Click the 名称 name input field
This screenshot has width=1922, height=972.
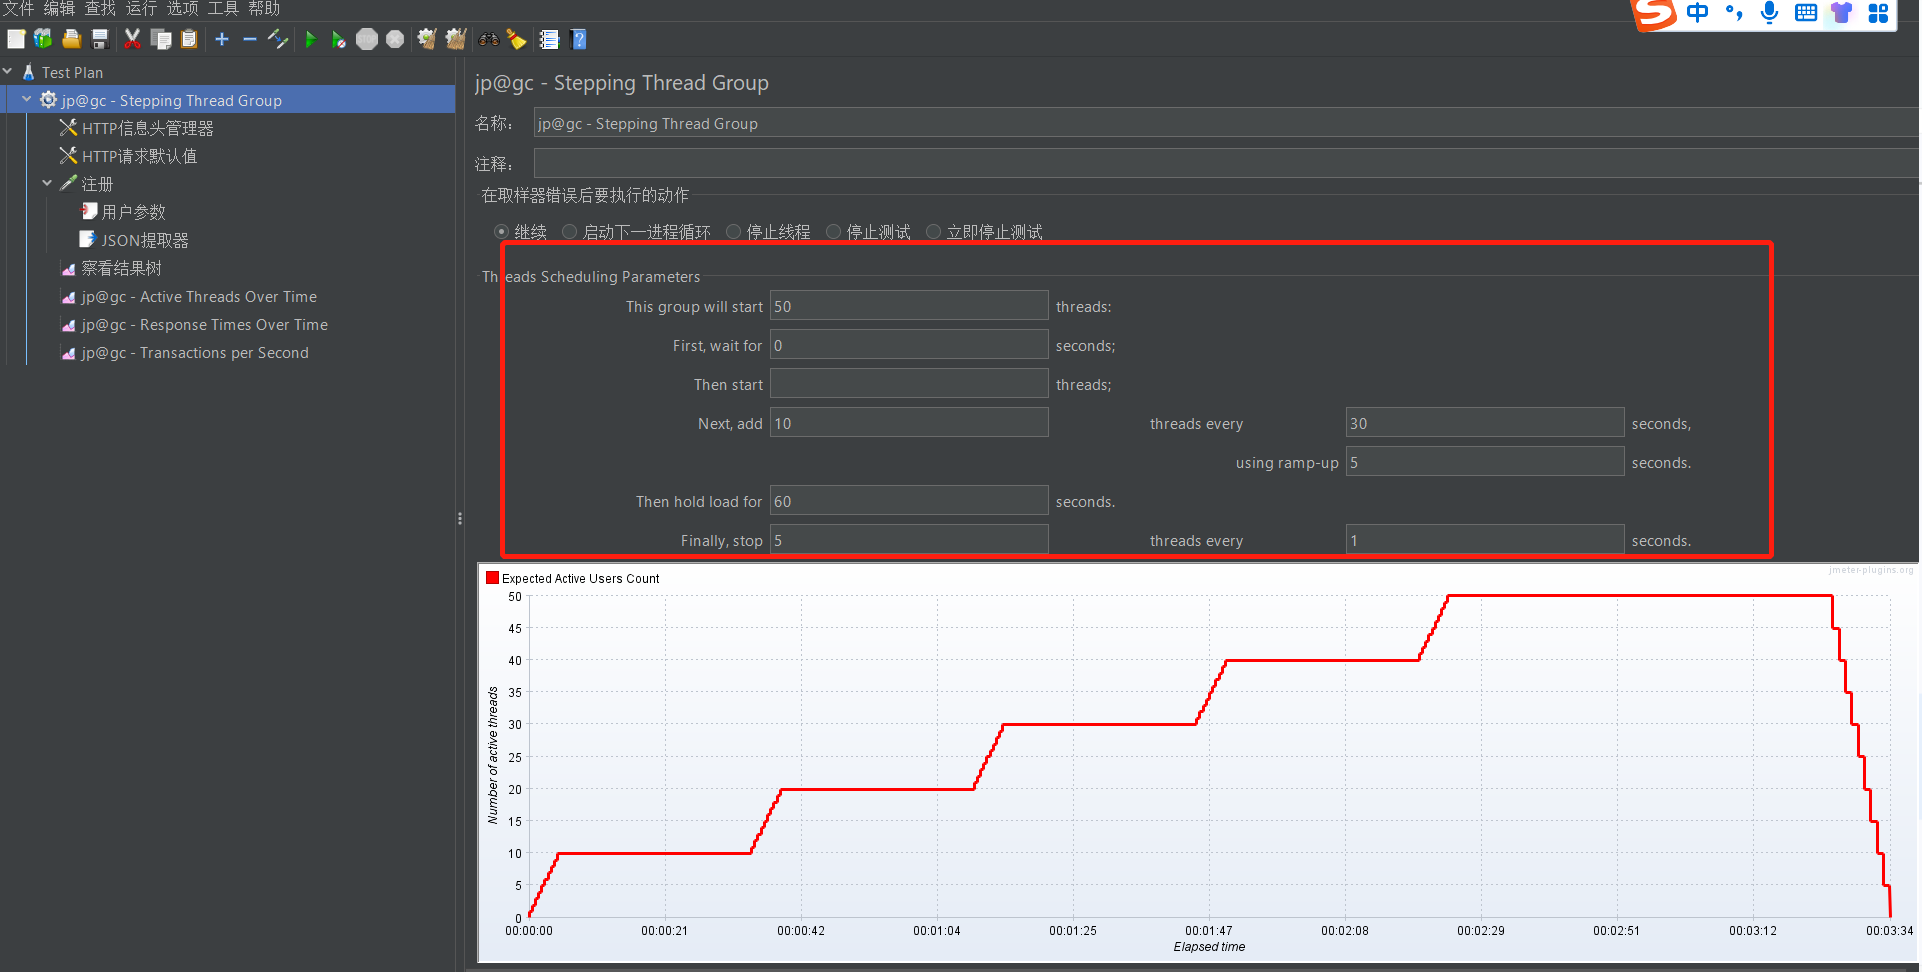click(x=1226, y=123)
